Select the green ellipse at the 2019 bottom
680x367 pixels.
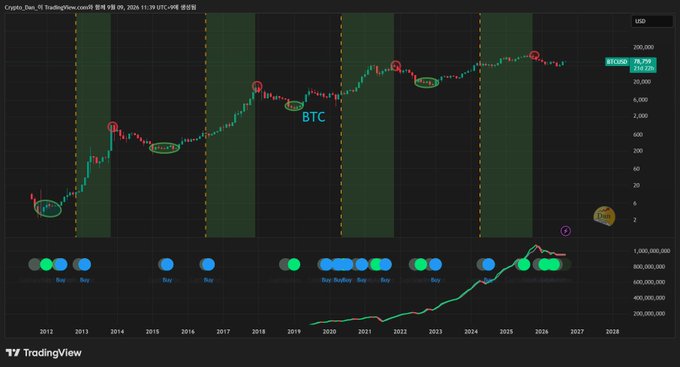pos(294,105)
